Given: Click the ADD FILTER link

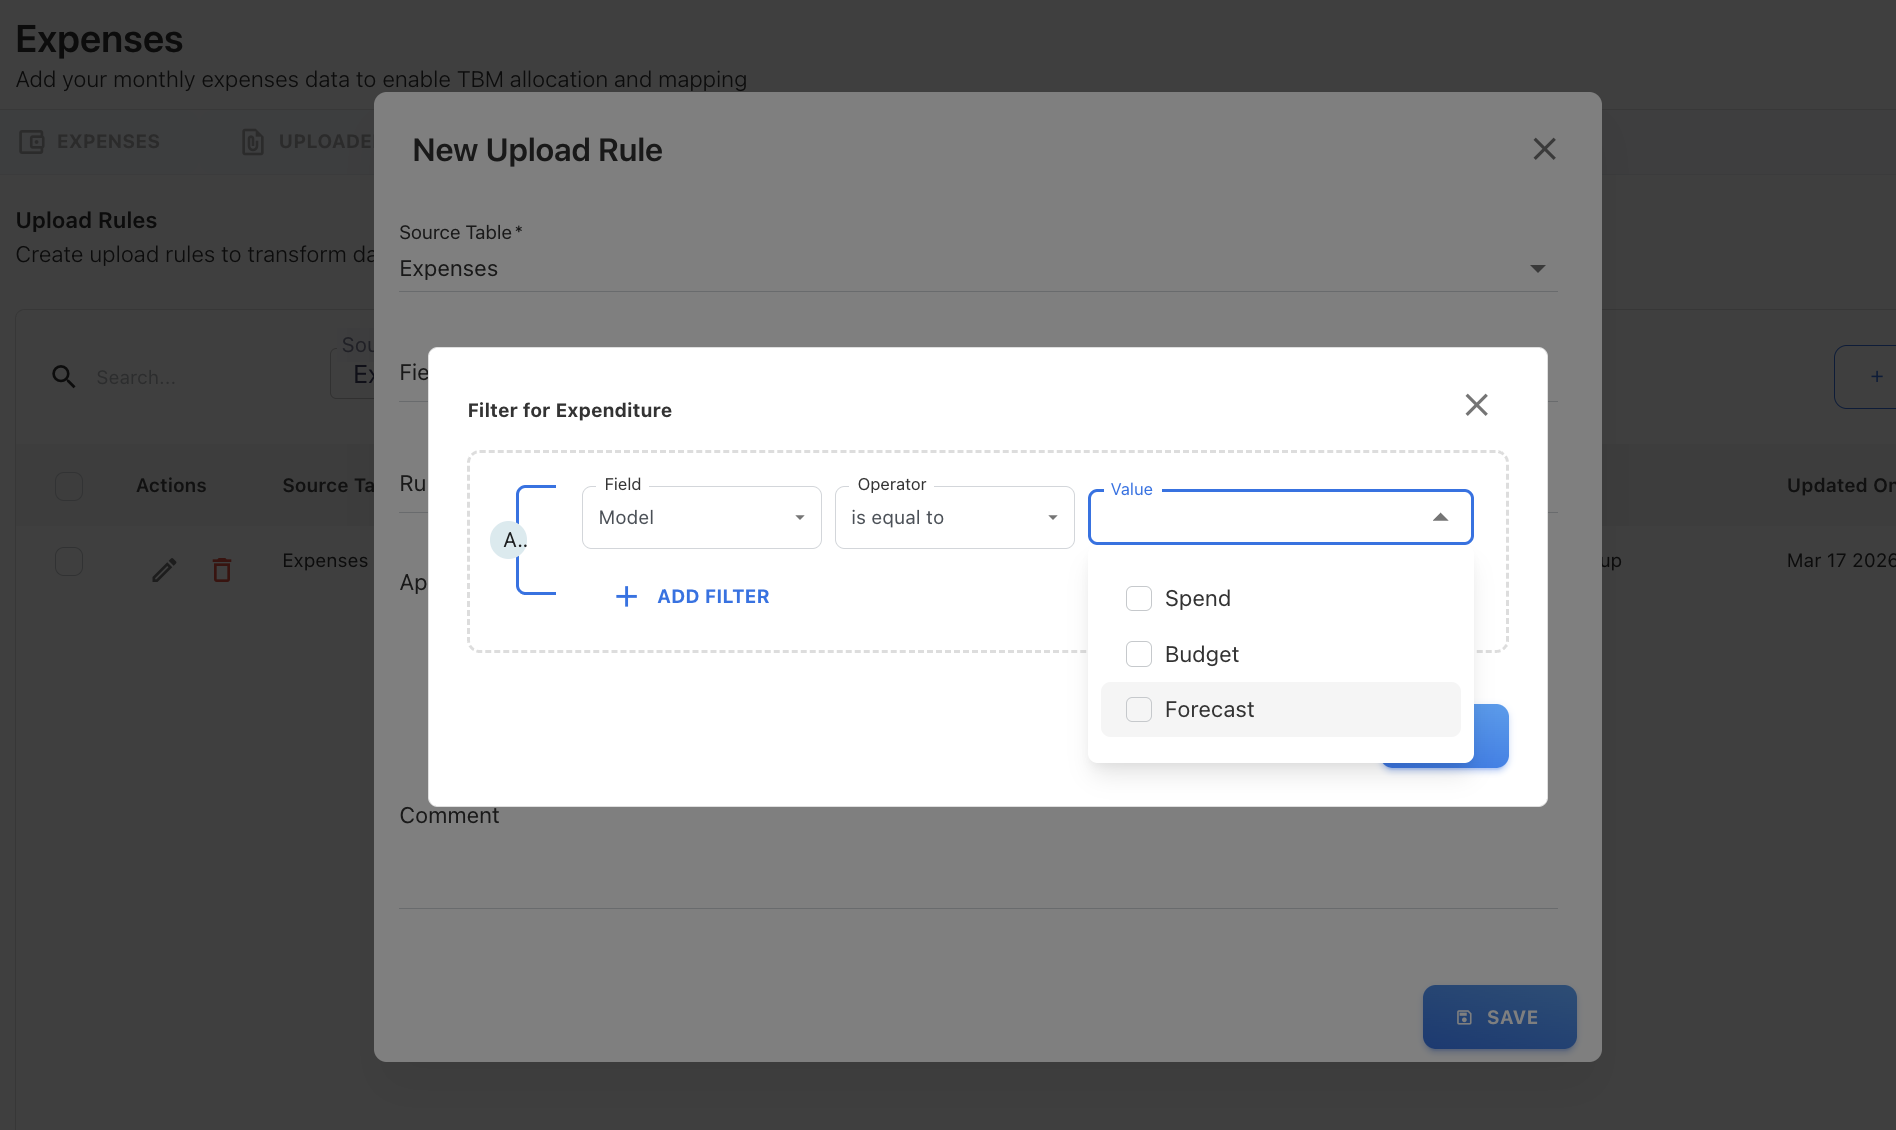Looking at the screenshot, I should click(x=713, y=597).
